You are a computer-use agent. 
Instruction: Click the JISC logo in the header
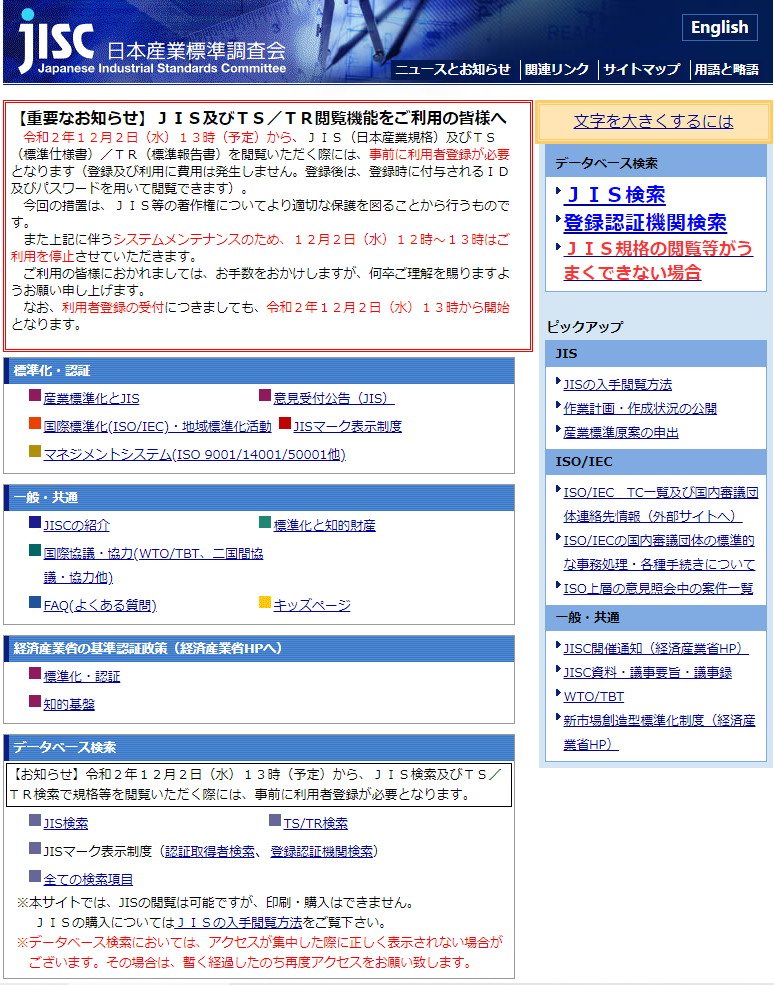tap(151, 43)
